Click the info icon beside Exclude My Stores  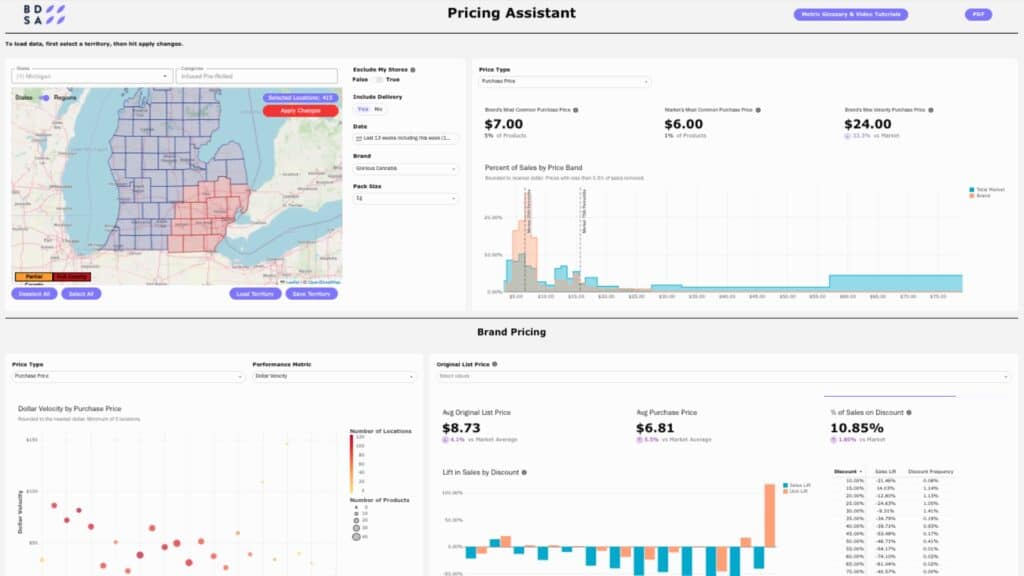click(x=412, y=70)
